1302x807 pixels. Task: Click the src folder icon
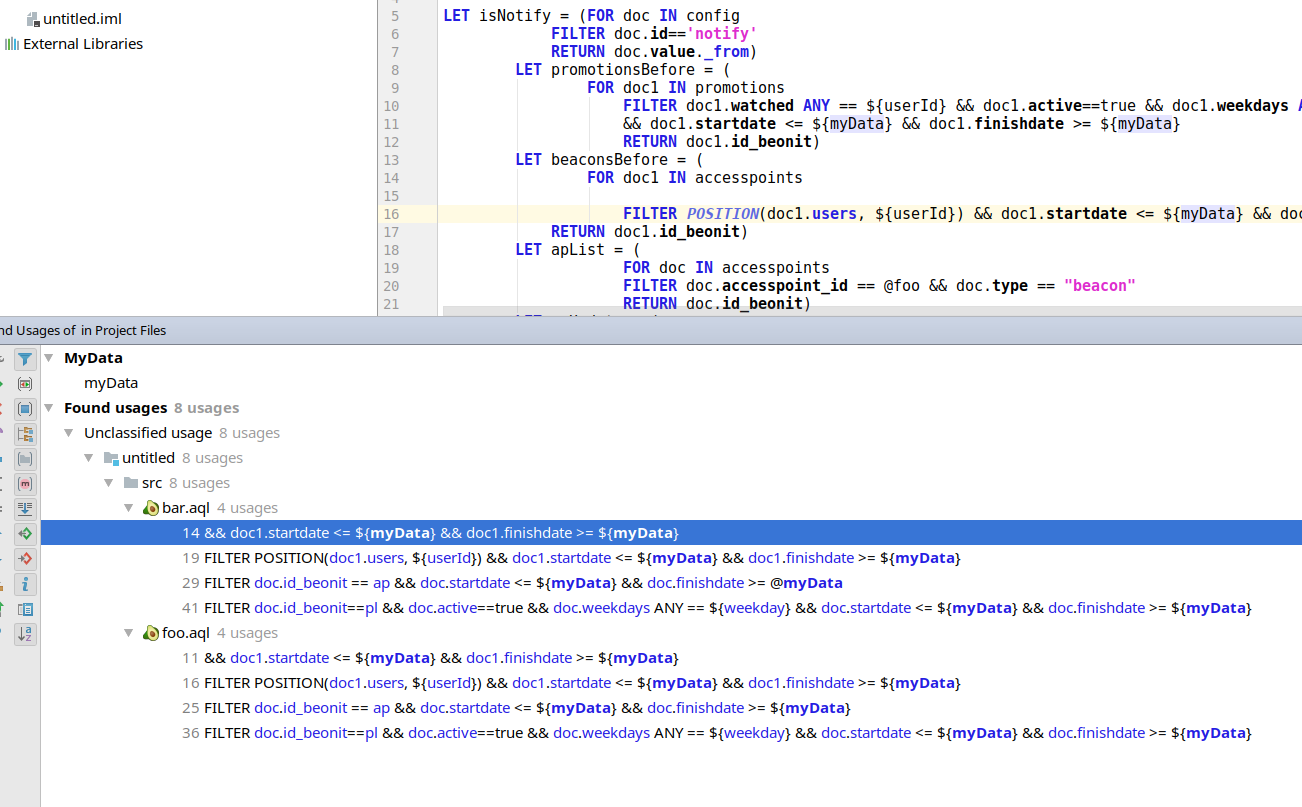pyautogui.click(x=131, y=483)
